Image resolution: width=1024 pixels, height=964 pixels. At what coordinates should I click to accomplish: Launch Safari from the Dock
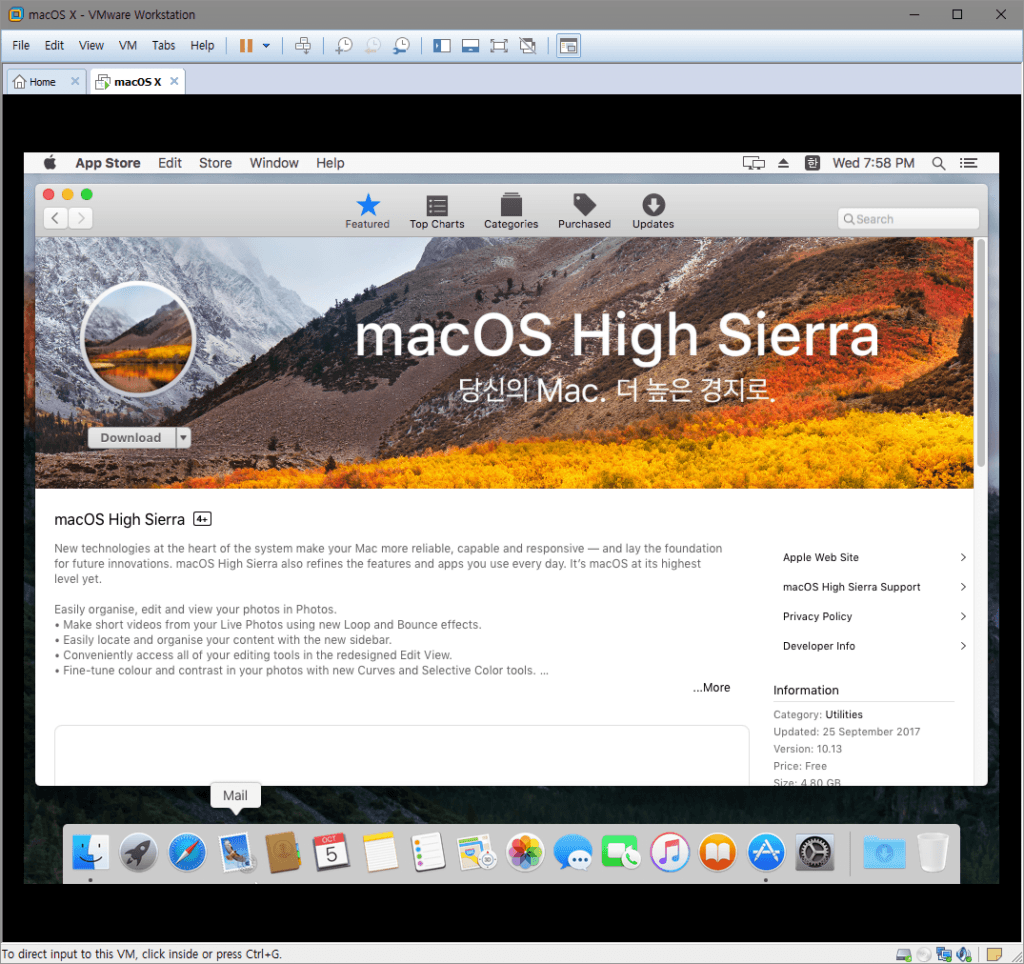click(x=187, y=852)
